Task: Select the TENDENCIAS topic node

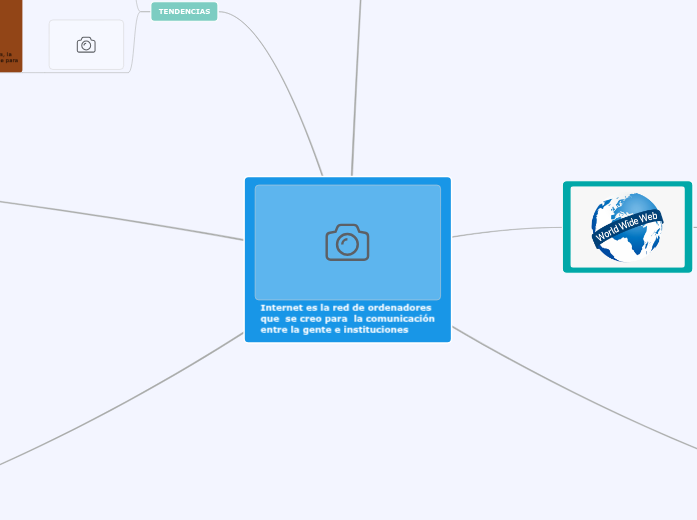Action: click(184, 12)
